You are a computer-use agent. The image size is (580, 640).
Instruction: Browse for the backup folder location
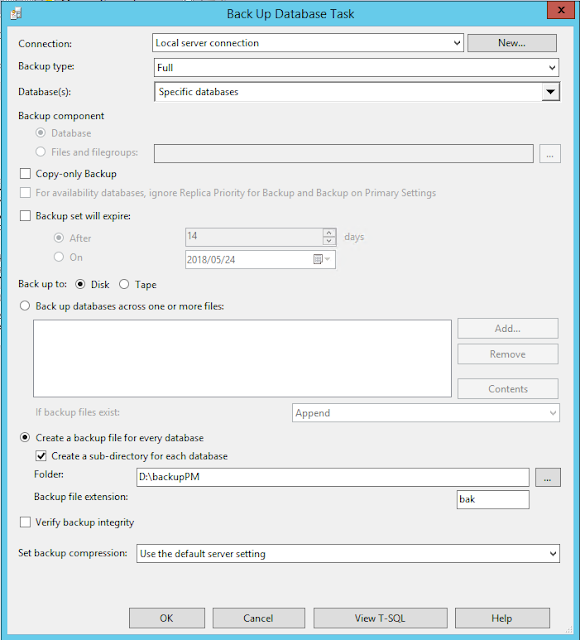tap(548, 477)
